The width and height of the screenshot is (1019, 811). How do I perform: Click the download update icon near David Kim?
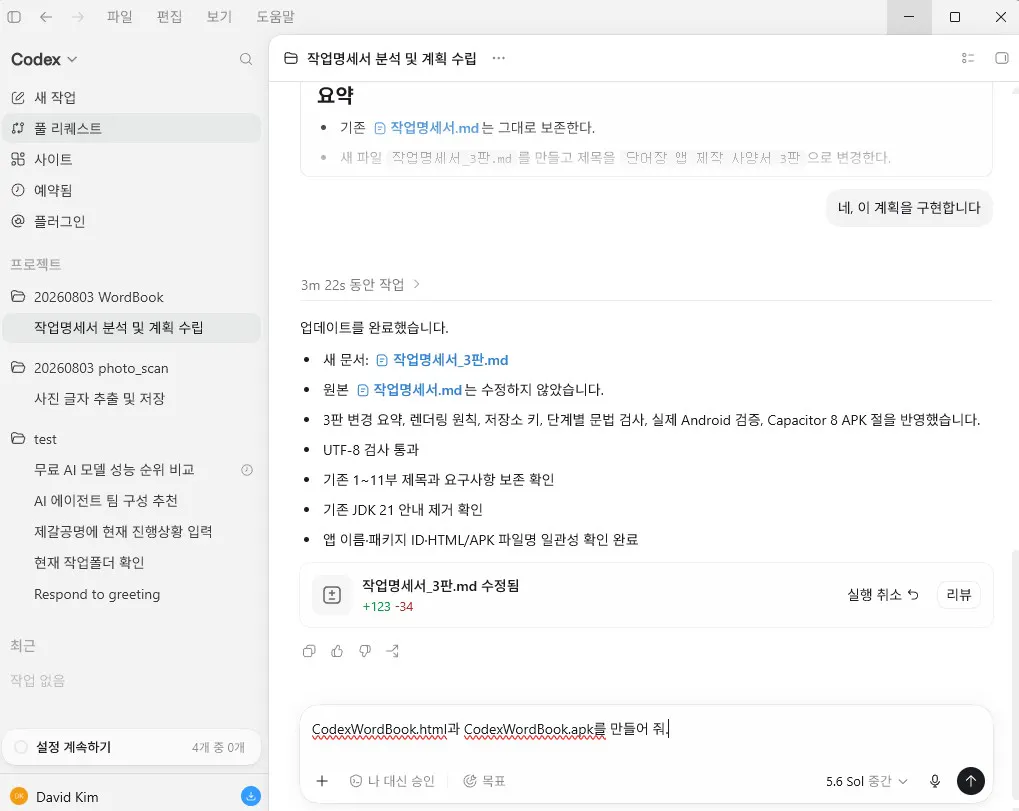coord(251,796)
